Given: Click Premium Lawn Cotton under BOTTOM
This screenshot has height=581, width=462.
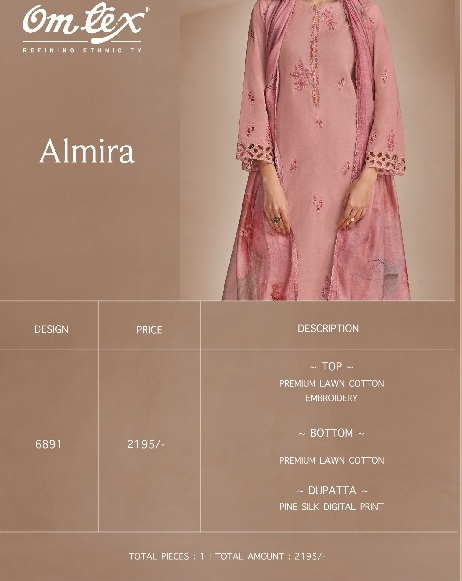Looking at the screenshot, I should click(332, 461).
